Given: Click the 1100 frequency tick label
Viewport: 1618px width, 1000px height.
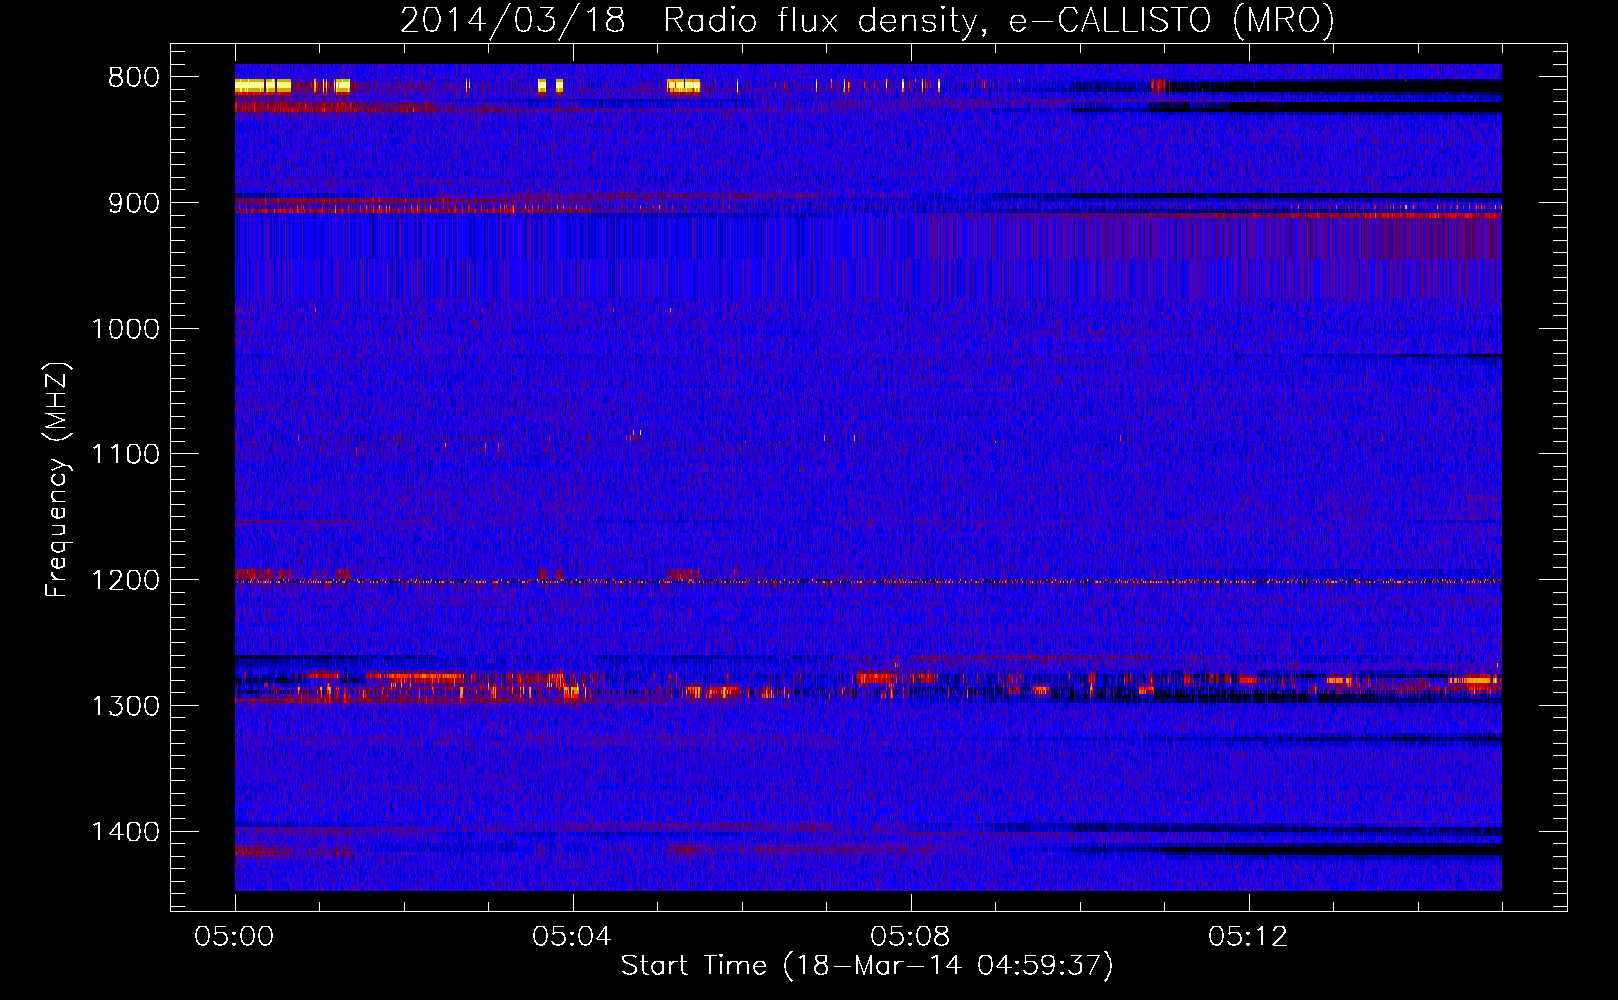Looking at the screenshot, I should tap(125, 454).
